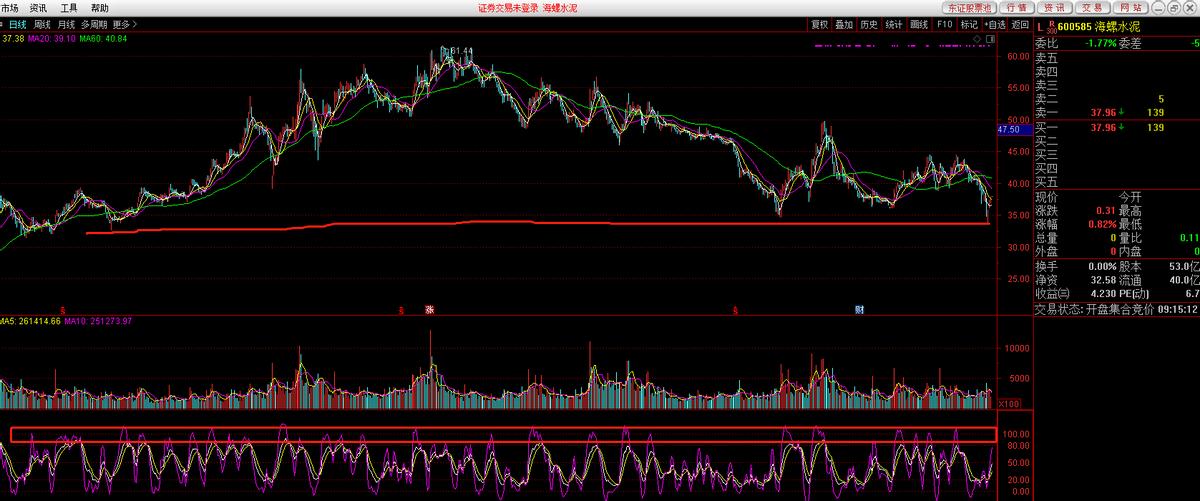Click the 买五 bid level row

coord(1117,182)
